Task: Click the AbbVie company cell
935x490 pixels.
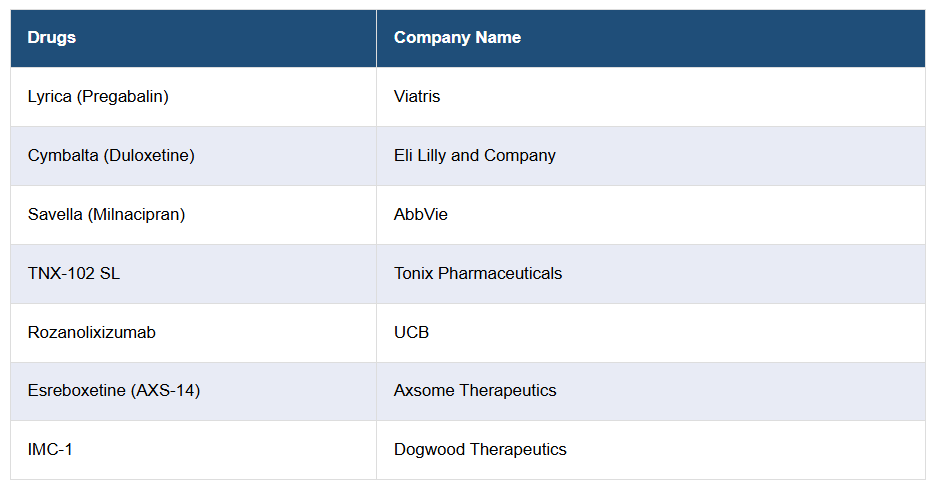Action: (421, 215)
